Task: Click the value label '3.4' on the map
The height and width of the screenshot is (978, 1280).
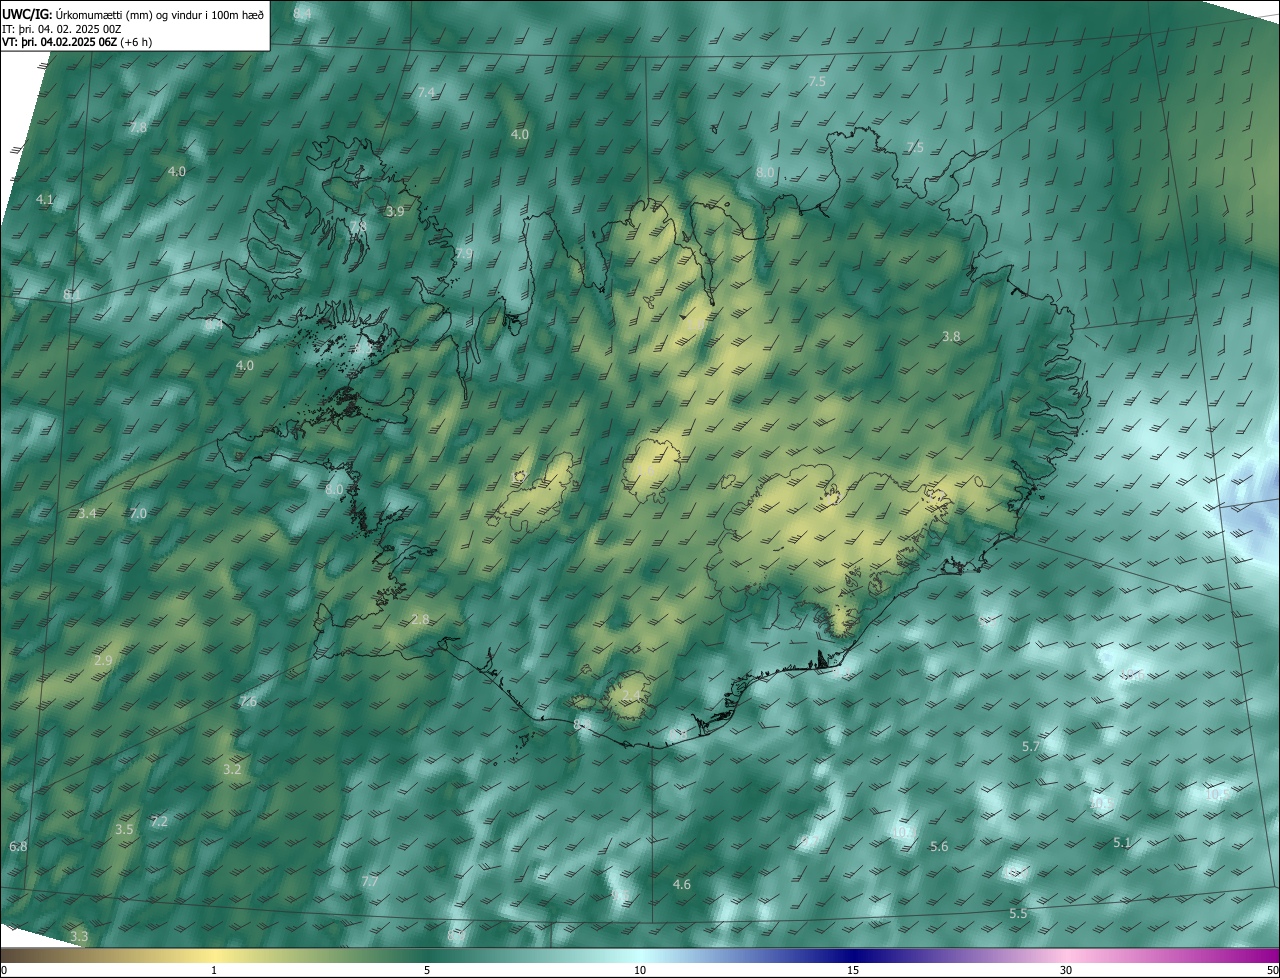Action: (x=87, y=514)
